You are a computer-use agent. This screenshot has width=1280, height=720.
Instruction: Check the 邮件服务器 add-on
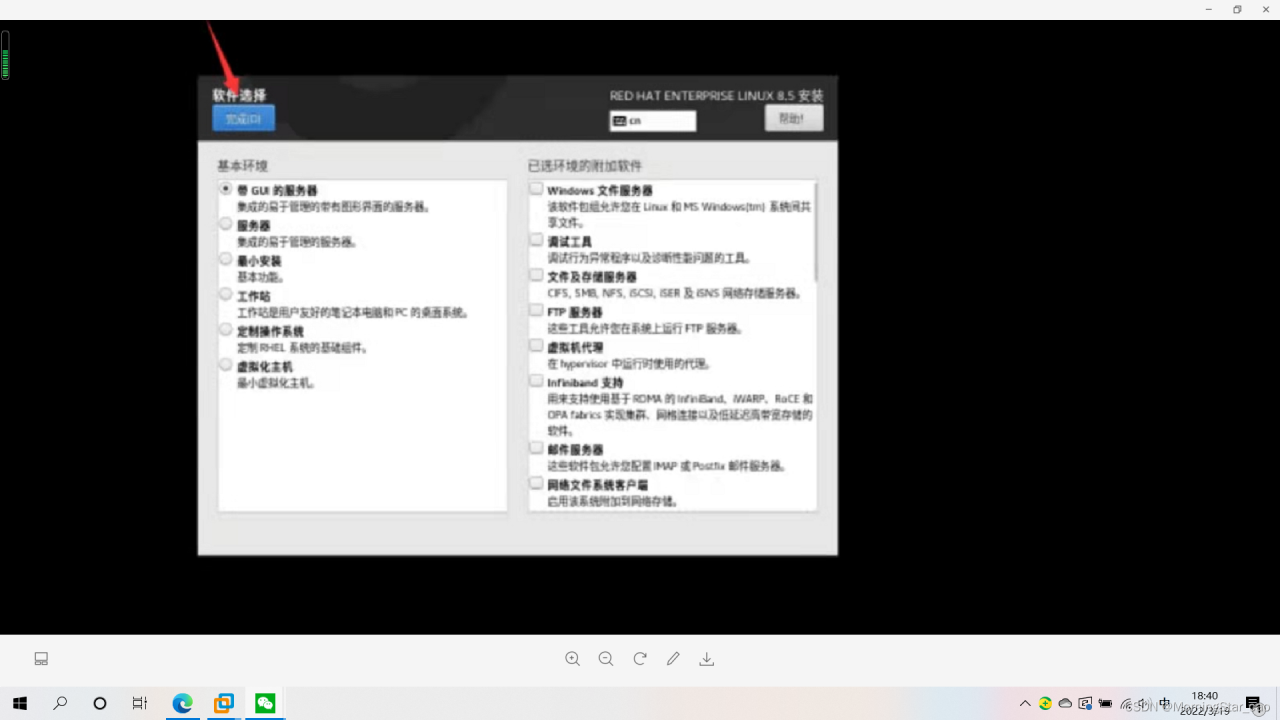coord(537,449)
